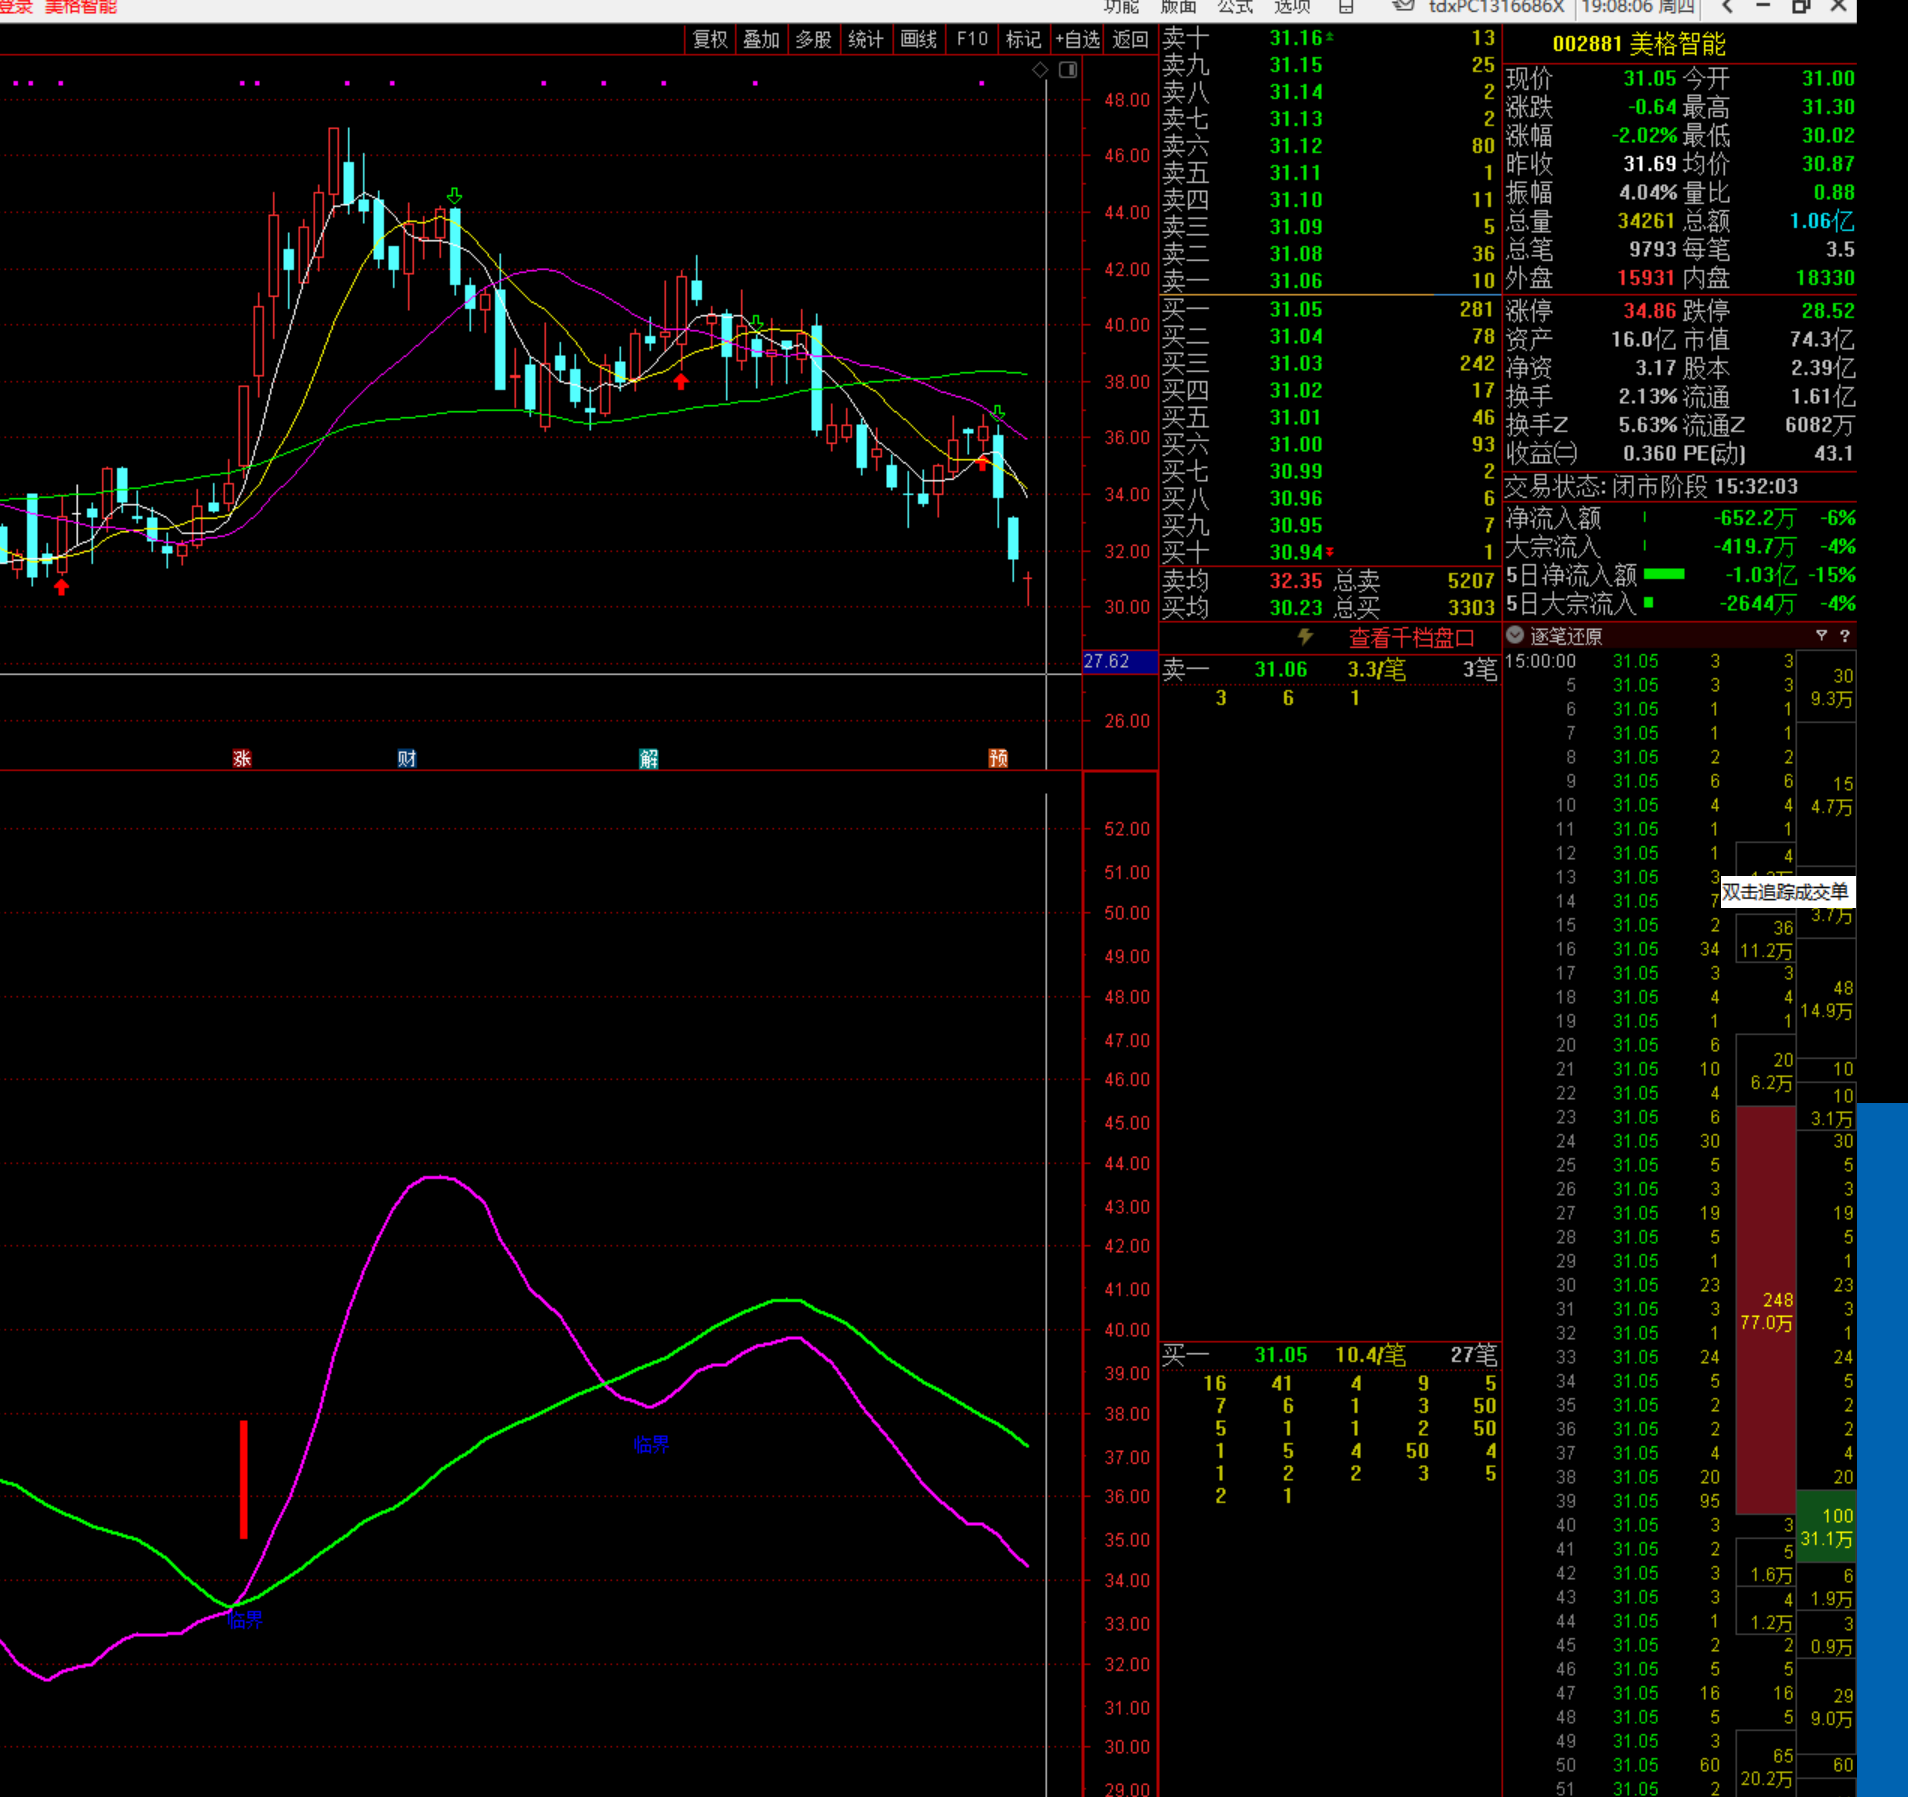The height and width of the screenshot is (1797, 1908).
Task: Click the filter icon in 逐笔还原 header
Action: pos(1821,635)
